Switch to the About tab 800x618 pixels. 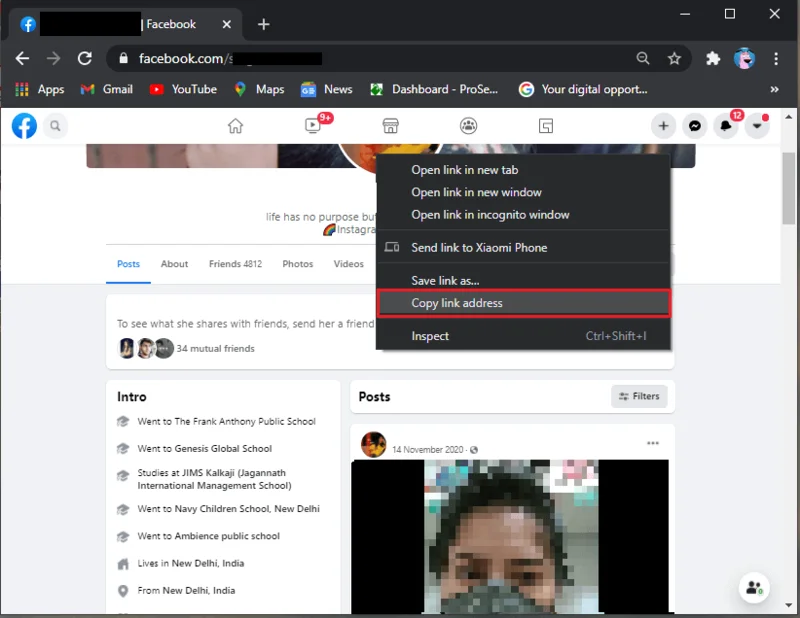pos(174,264)
